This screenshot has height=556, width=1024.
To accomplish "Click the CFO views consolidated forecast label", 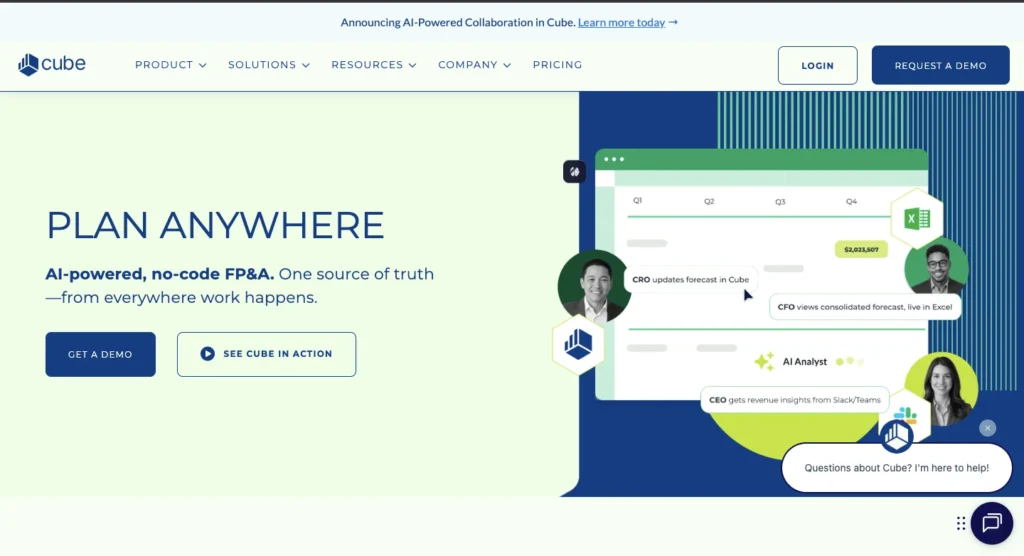I will [x=865, y=306].
